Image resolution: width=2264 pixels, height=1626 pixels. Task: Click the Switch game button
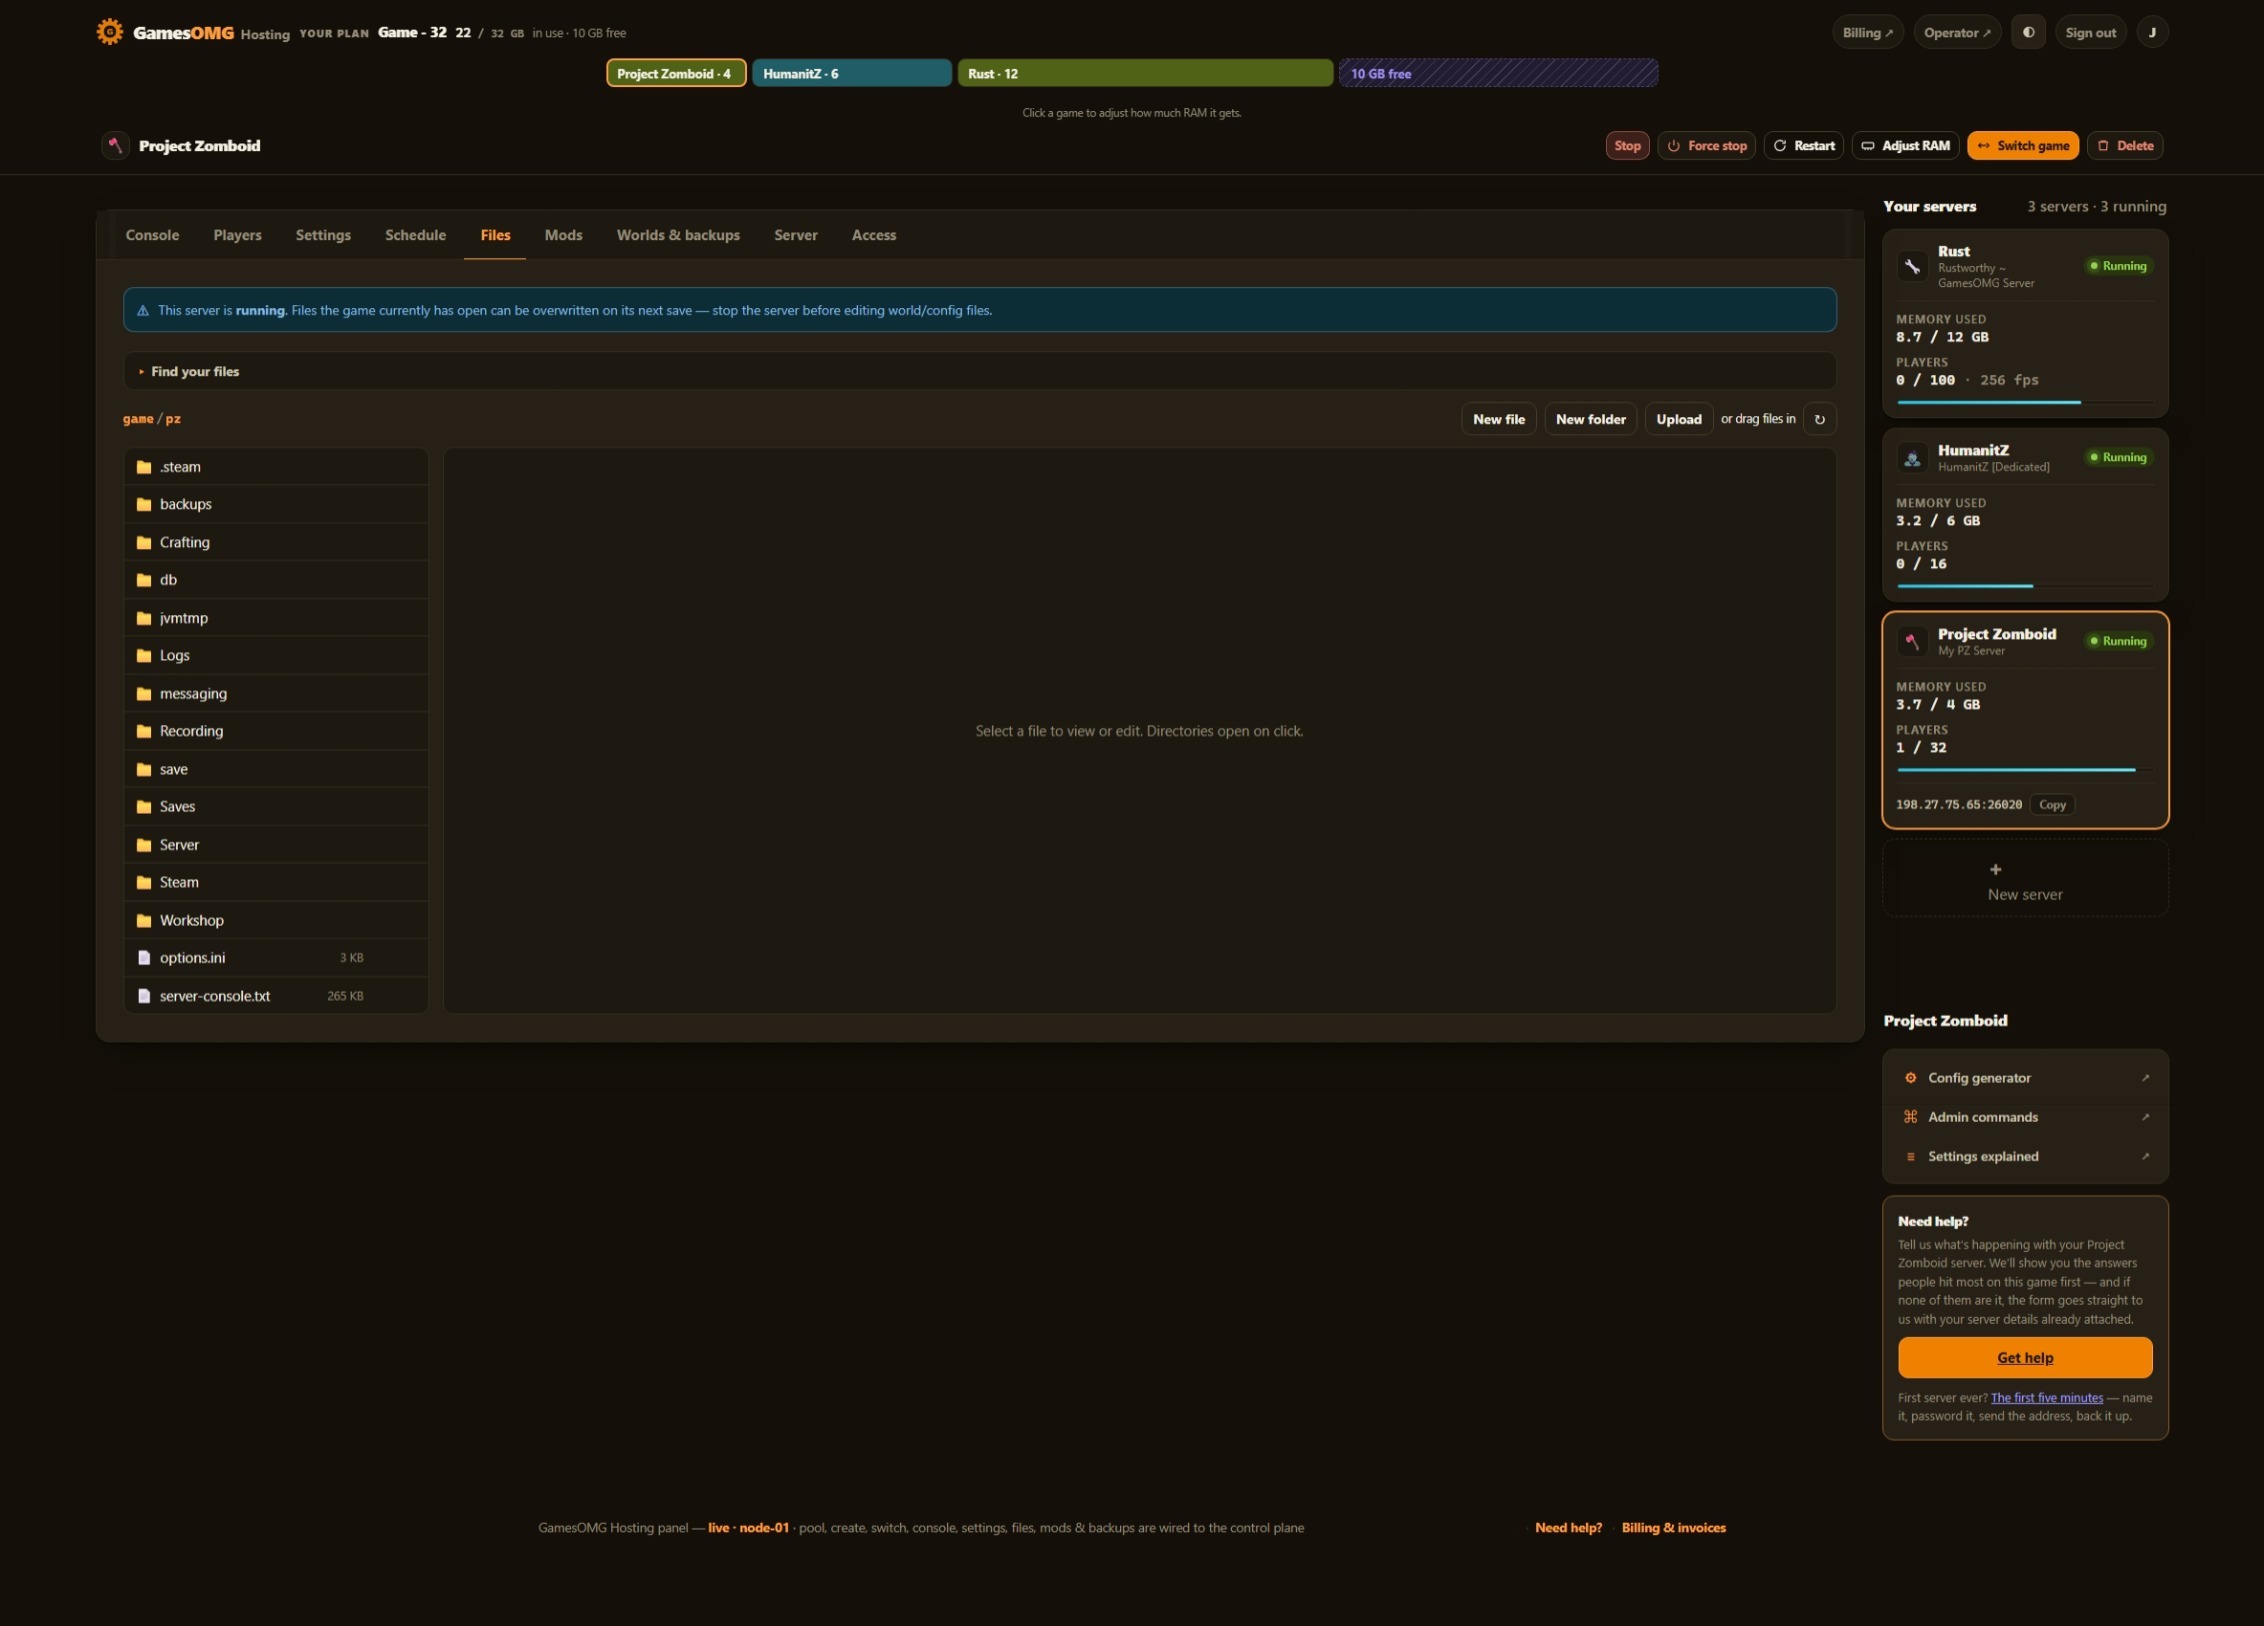click(x=2022, y=146)
